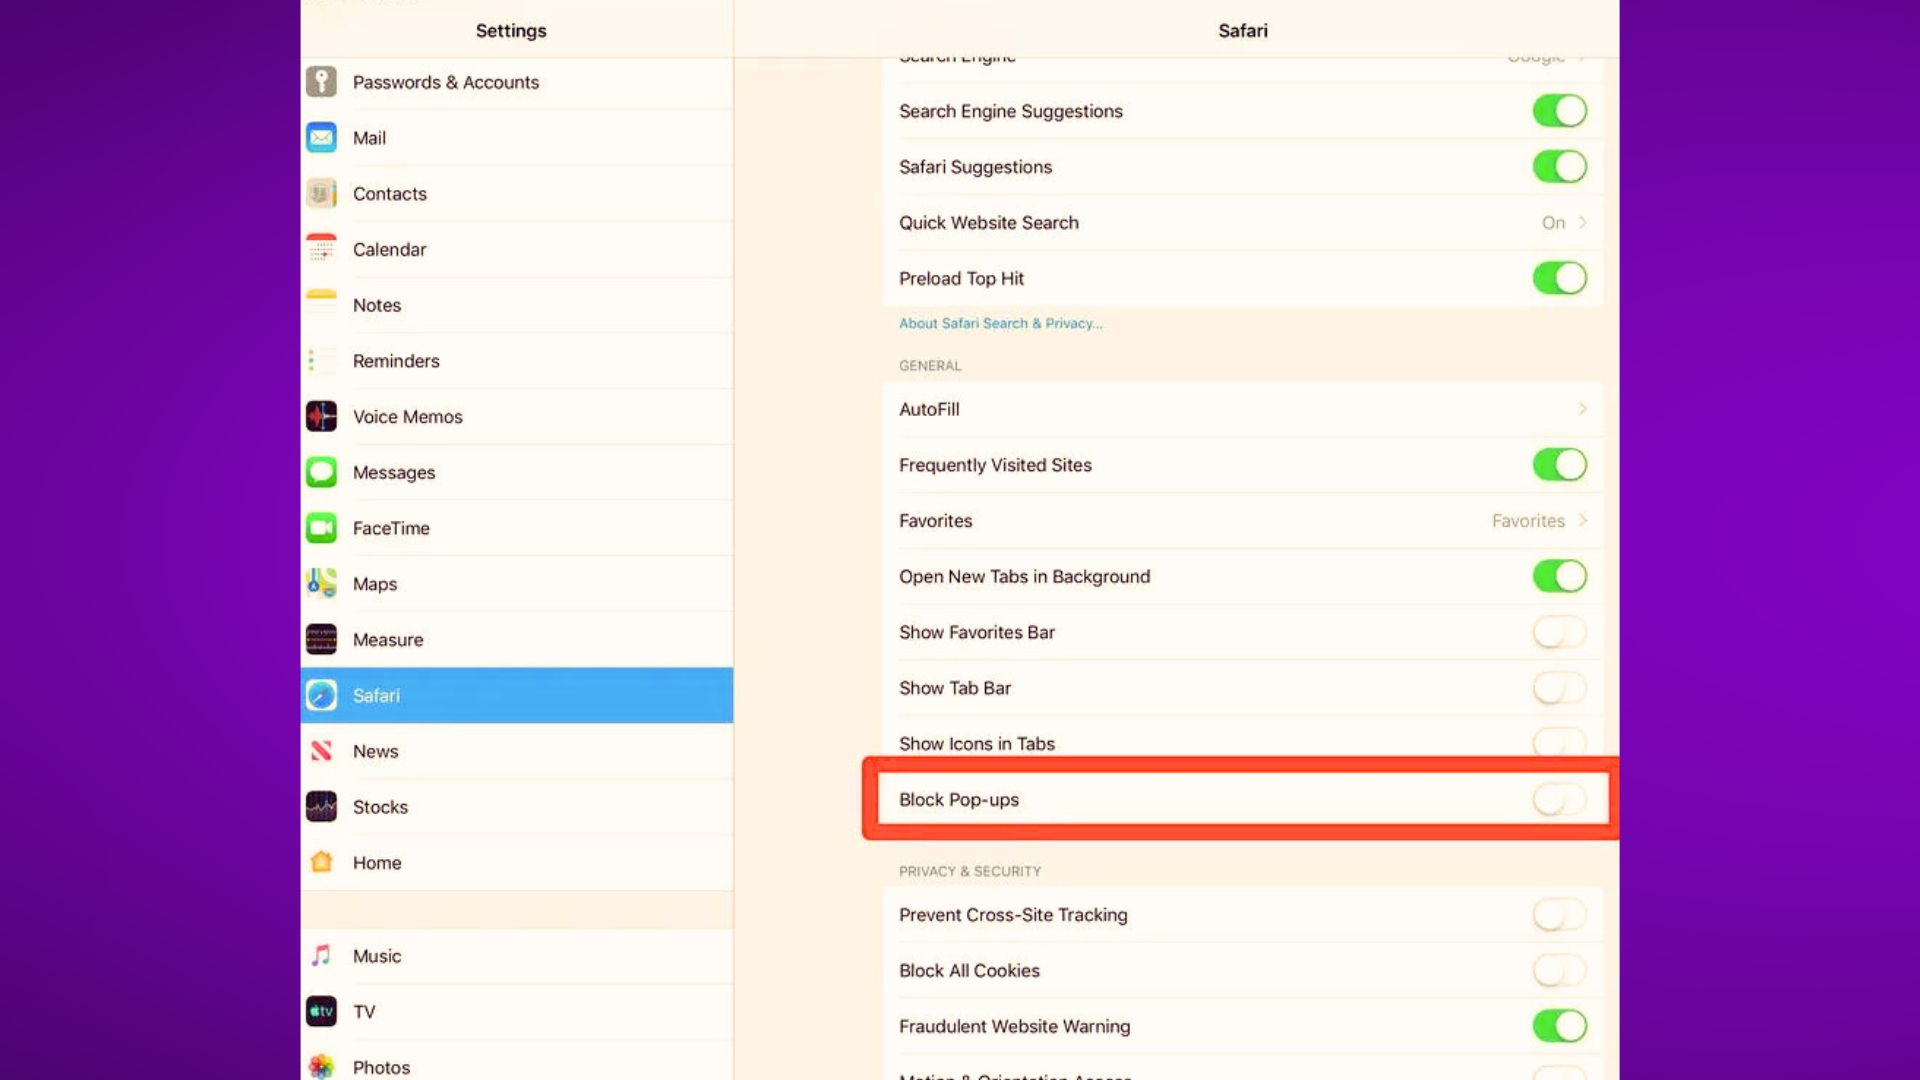Open Quick Website Search chevron

pos(1582,222)
